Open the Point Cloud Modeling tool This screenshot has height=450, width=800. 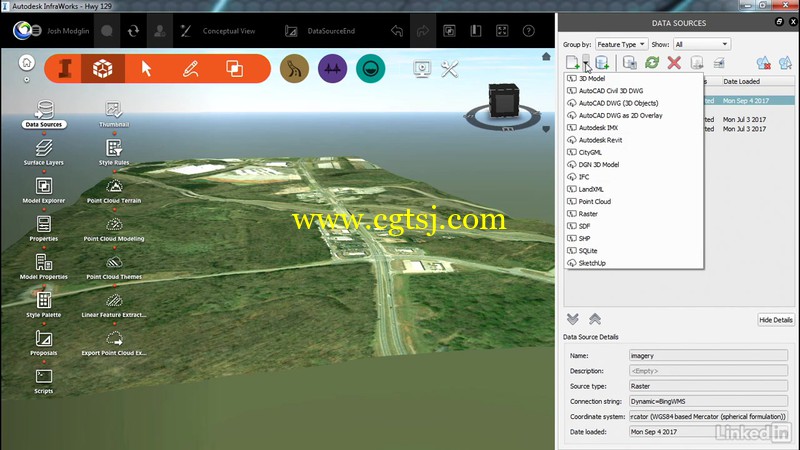[114, 228]
